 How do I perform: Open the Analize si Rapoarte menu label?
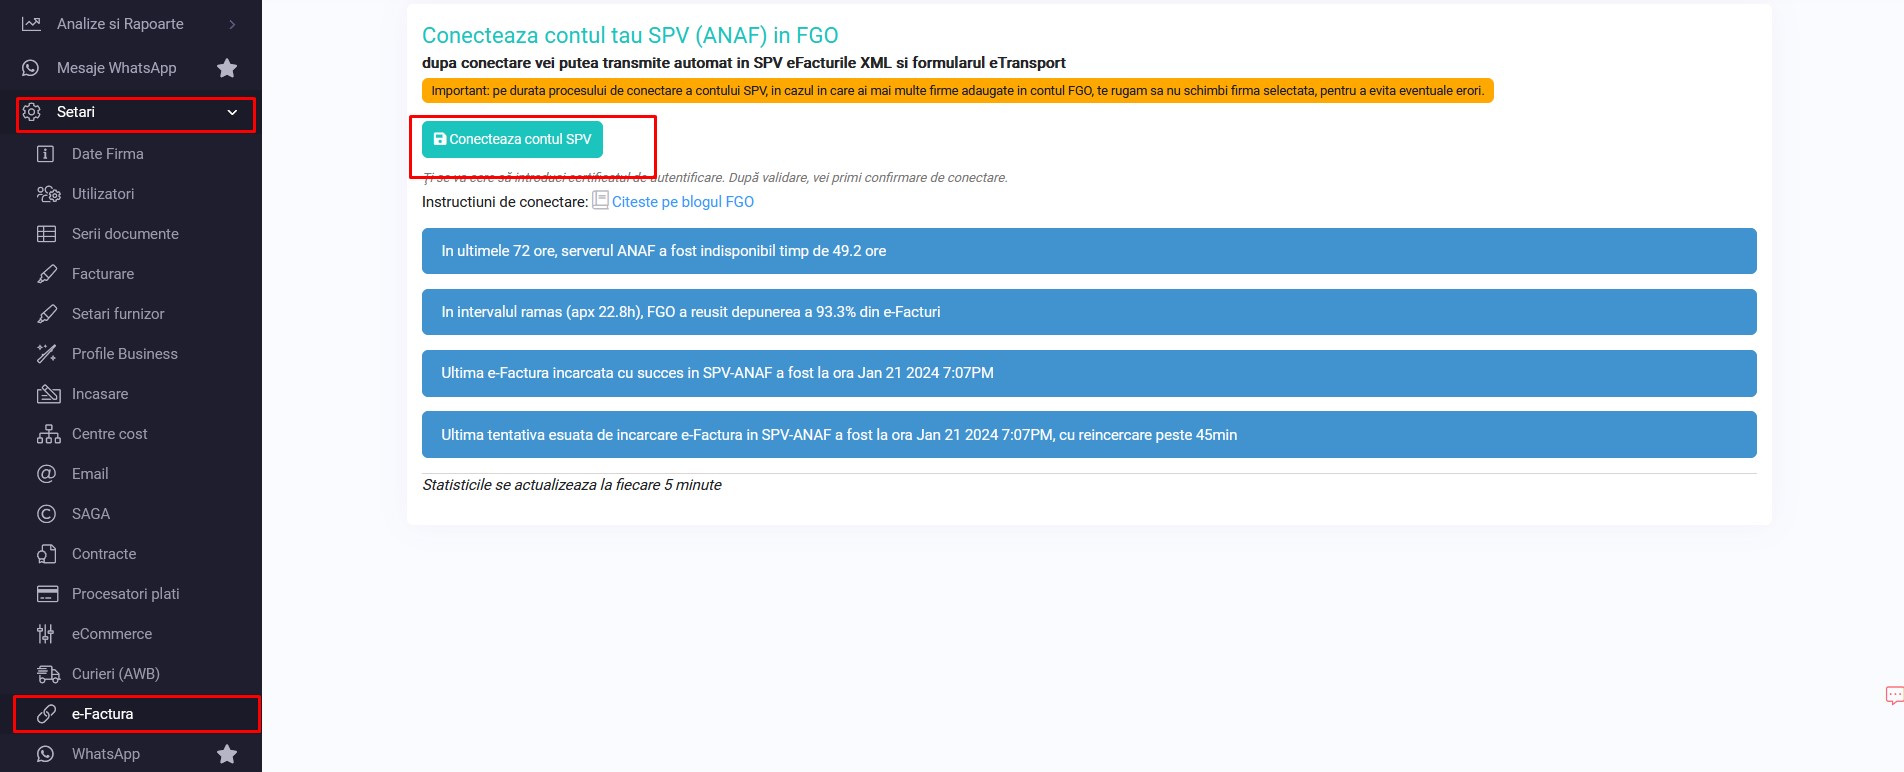(x=120, y=24)
